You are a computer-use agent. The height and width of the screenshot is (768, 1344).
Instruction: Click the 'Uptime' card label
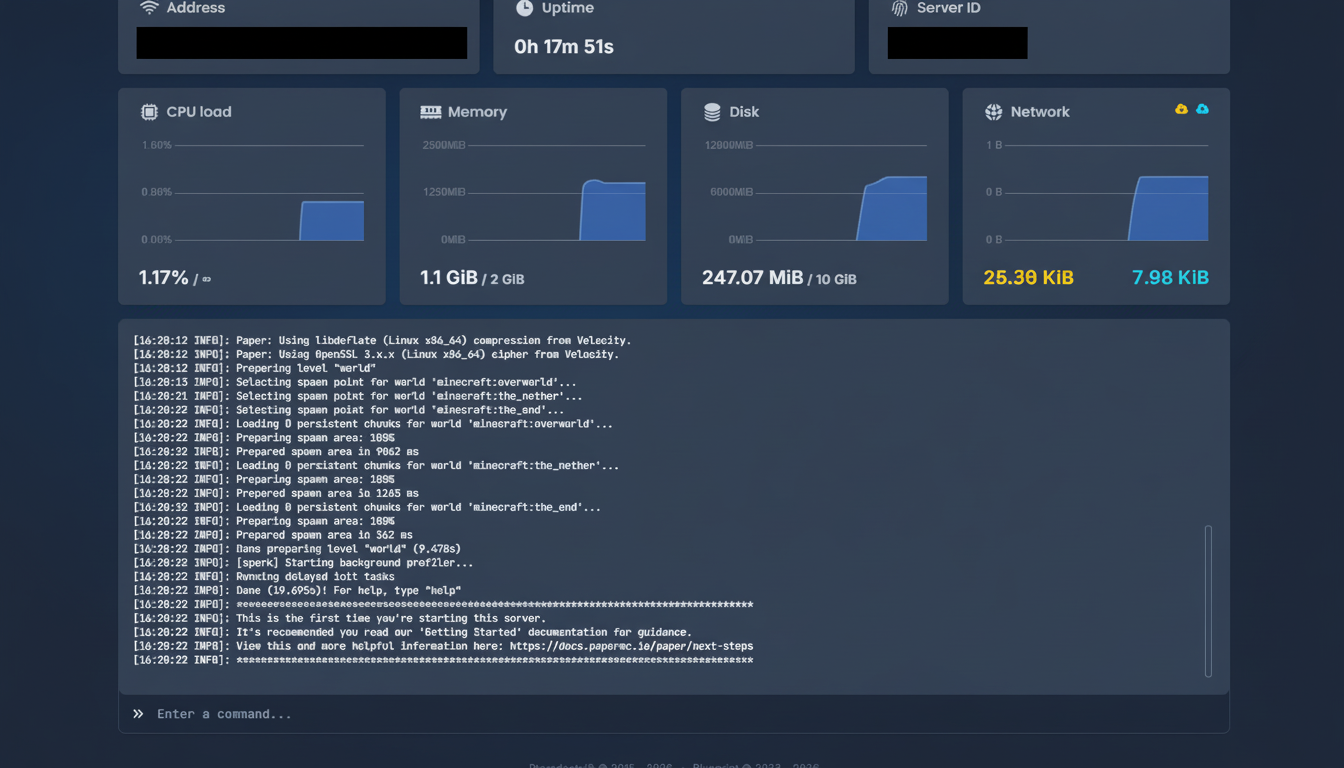568,8
